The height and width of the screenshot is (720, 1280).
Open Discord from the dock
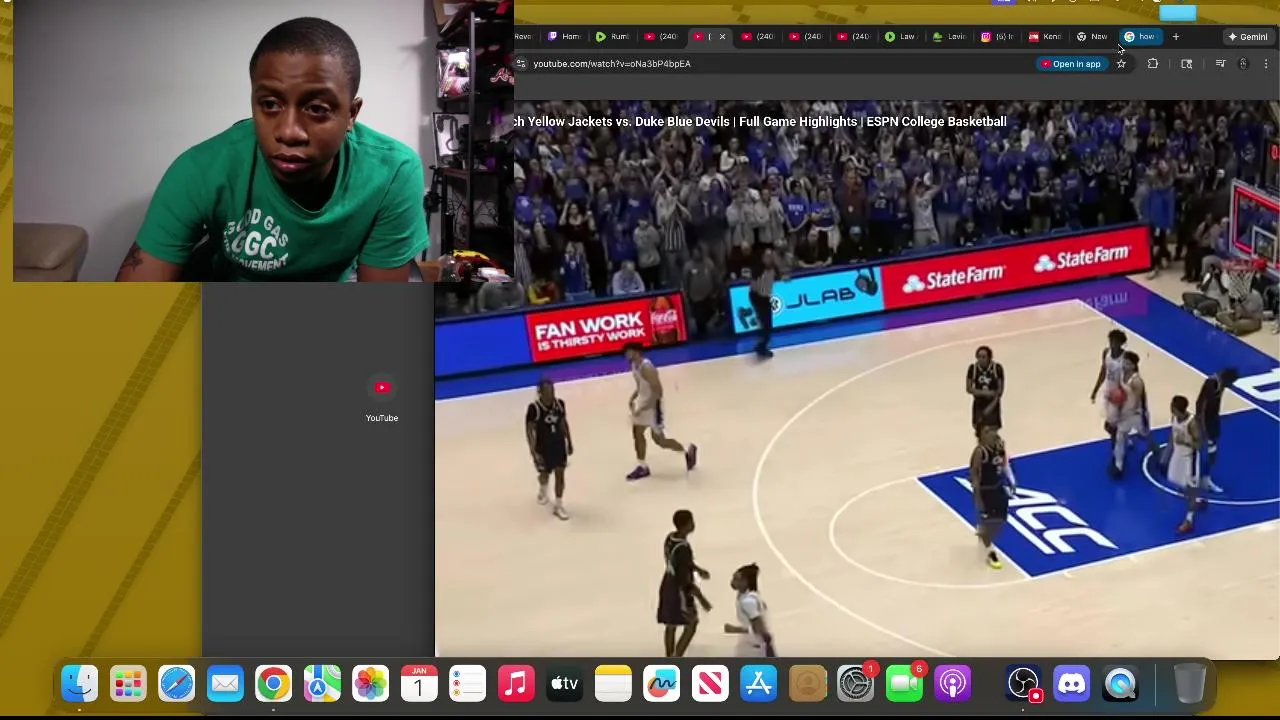click(x=1071, y=684)
